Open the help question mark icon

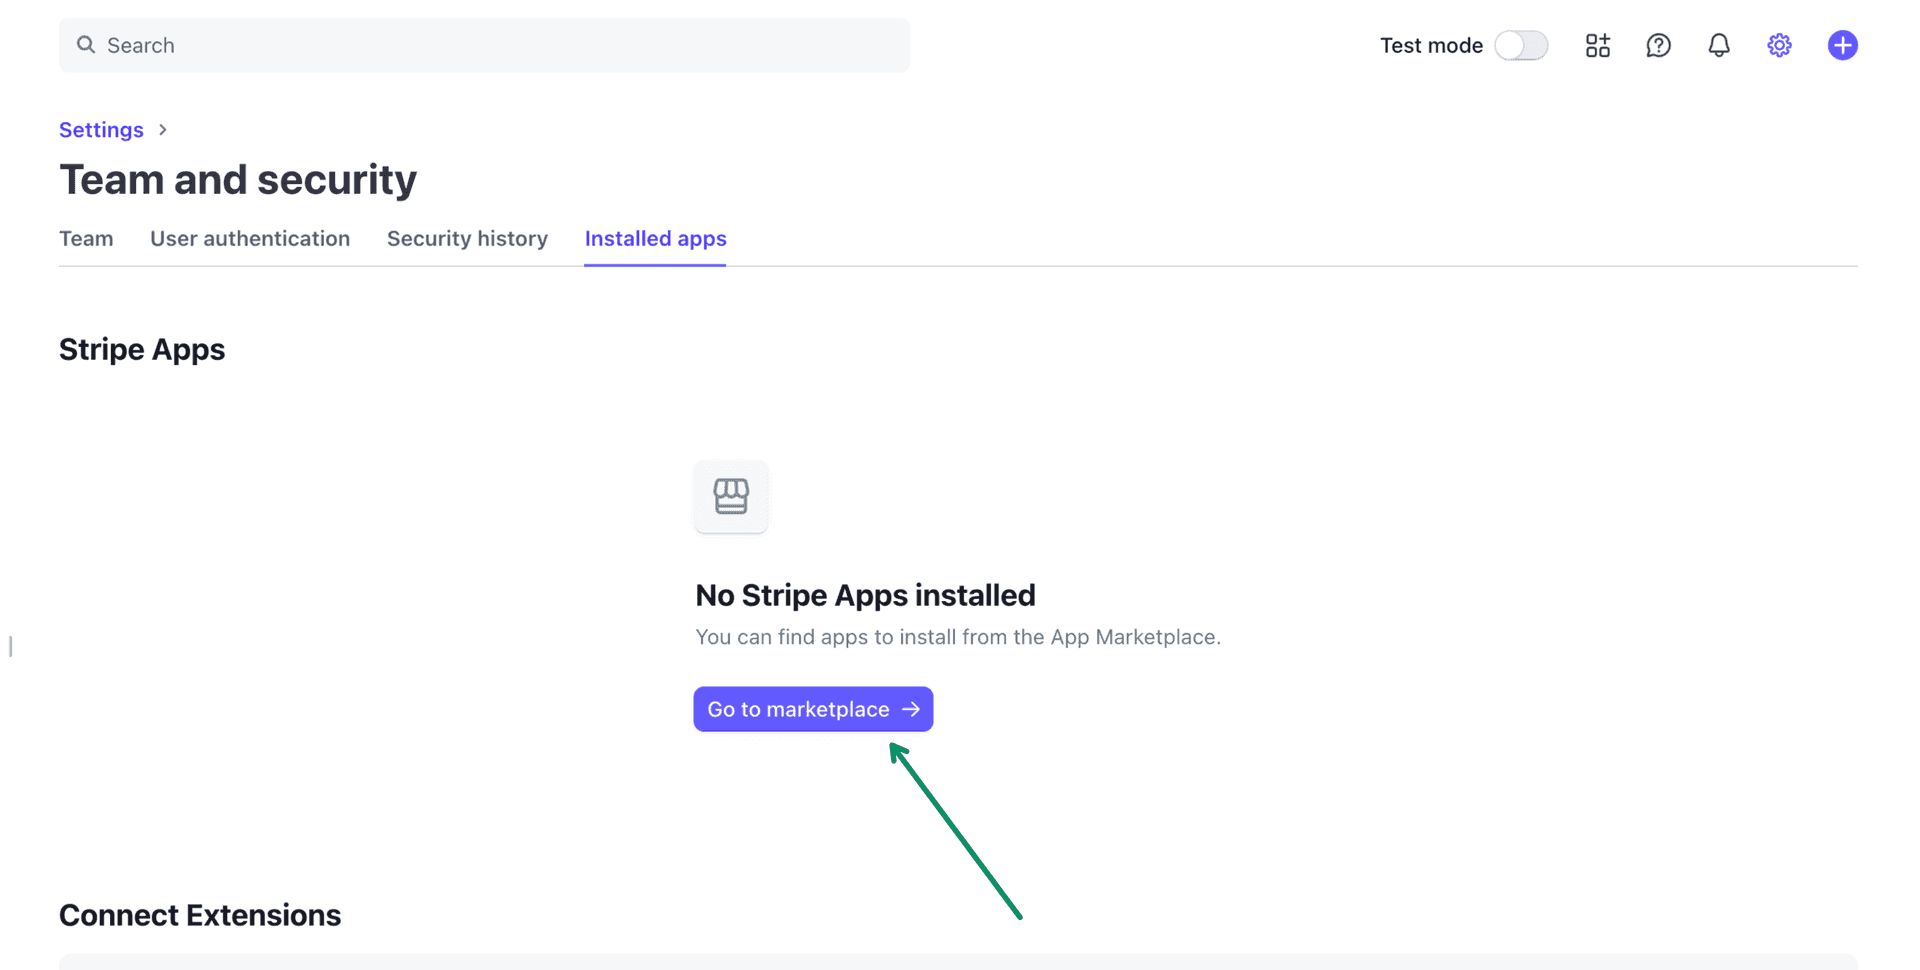pyautogui.click(x=1658, y=45)
